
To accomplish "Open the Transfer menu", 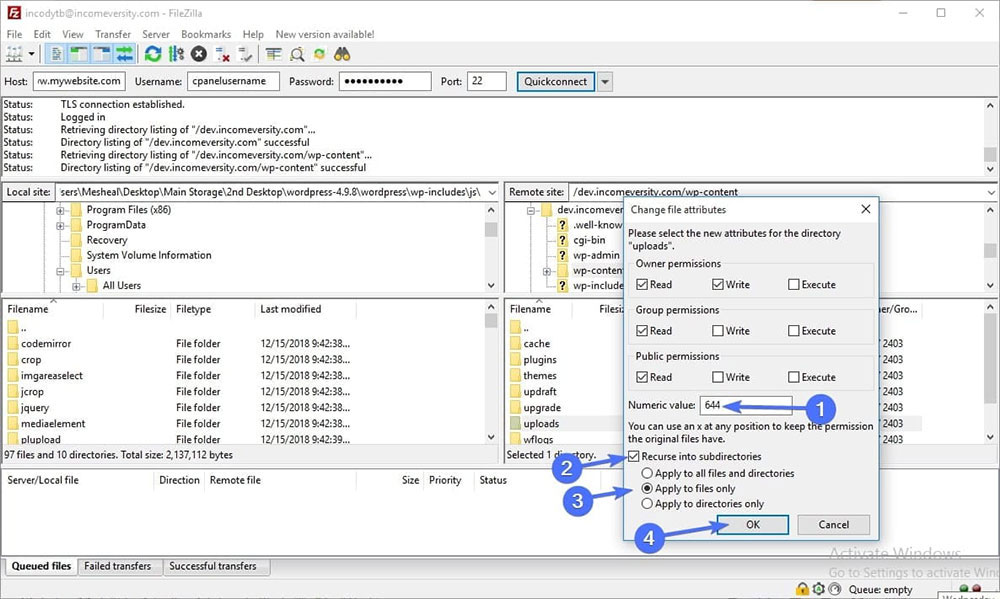I will (x=113, y=34).
